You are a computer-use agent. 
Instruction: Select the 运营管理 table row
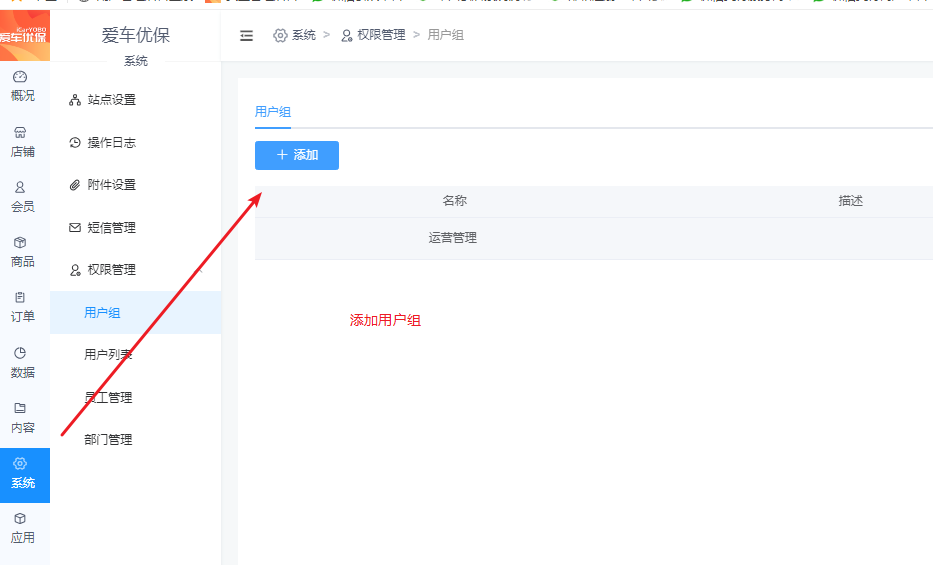click(x=594, y=238)
